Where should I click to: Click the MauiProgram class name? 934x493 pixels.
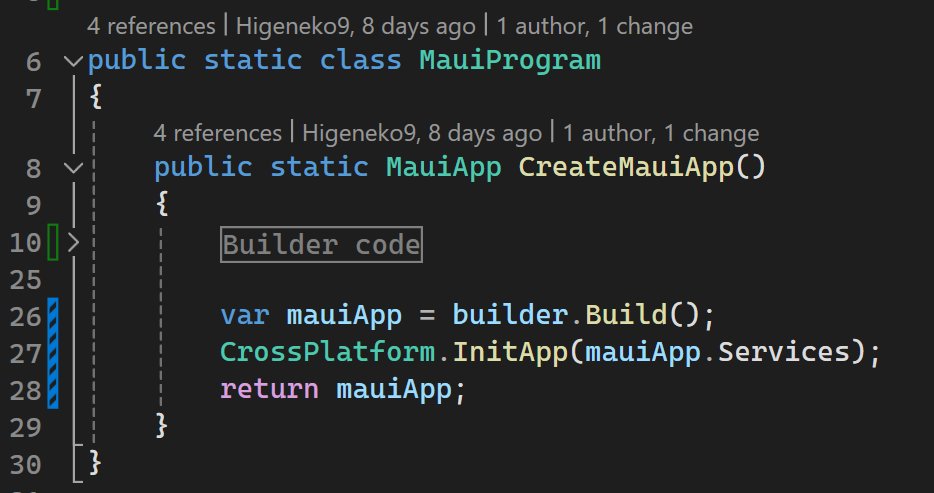[x=510, y=61]
